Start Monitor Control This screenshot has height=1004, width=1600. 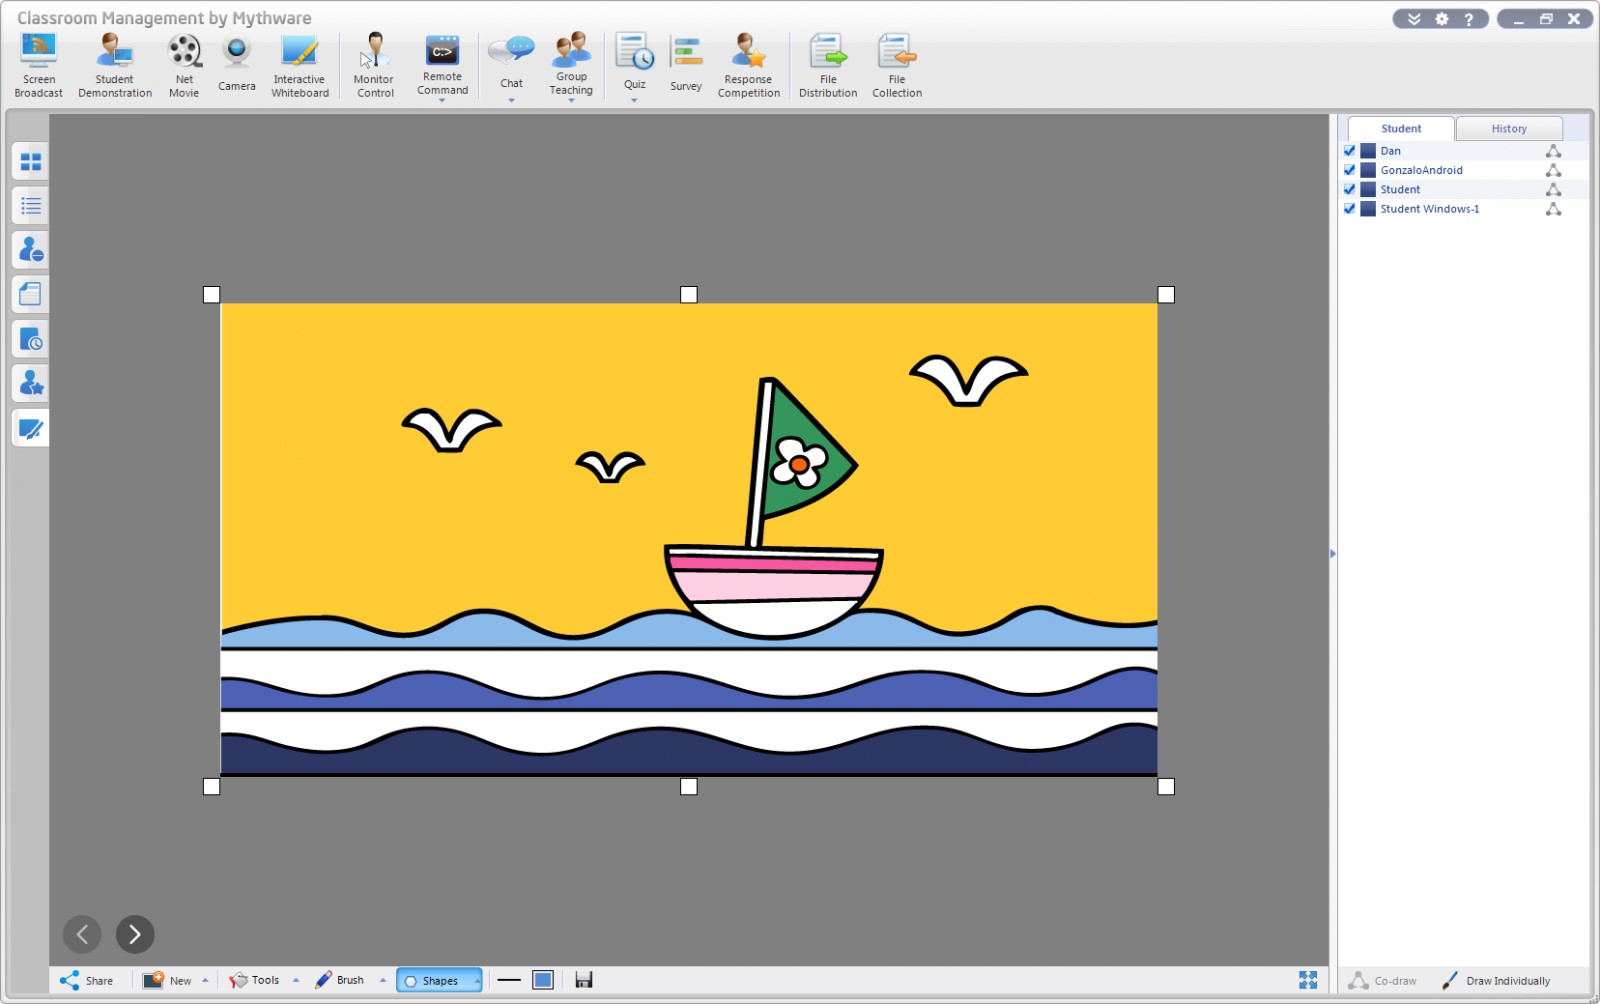(374, 60)
